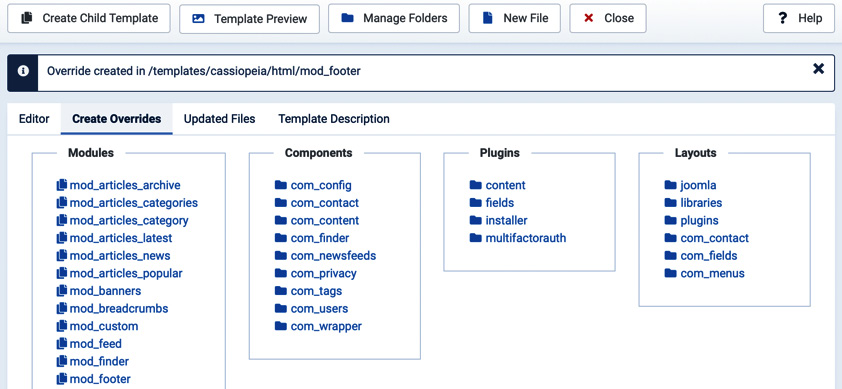Viewport: 842px width, 389px height.
Task: Click the folder icon beside plugins under Layouts
Action: pos(670,220)
